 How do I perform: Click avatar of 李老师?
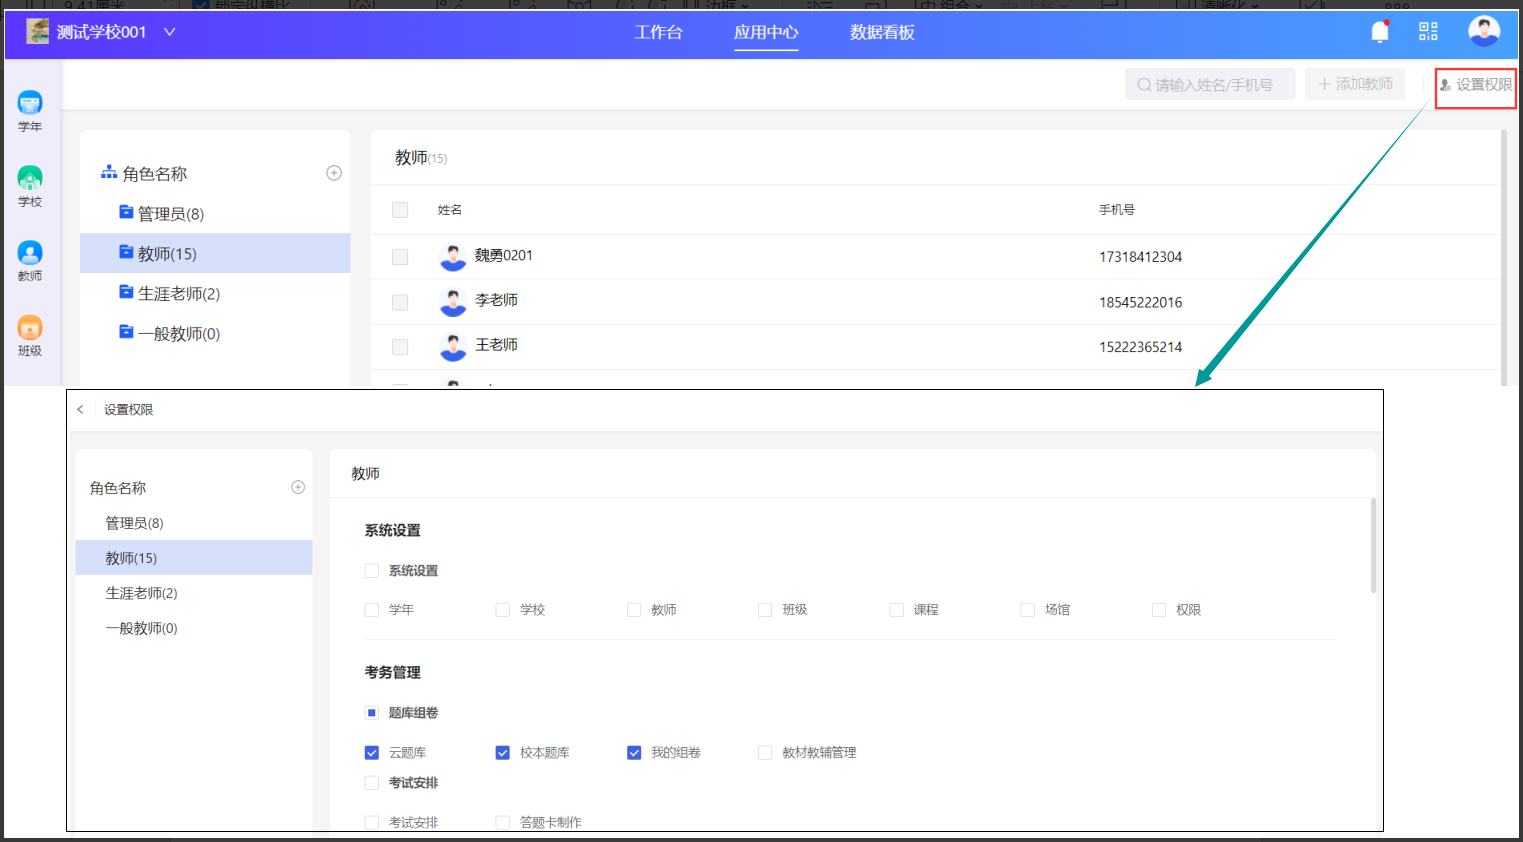coord(453,302)
